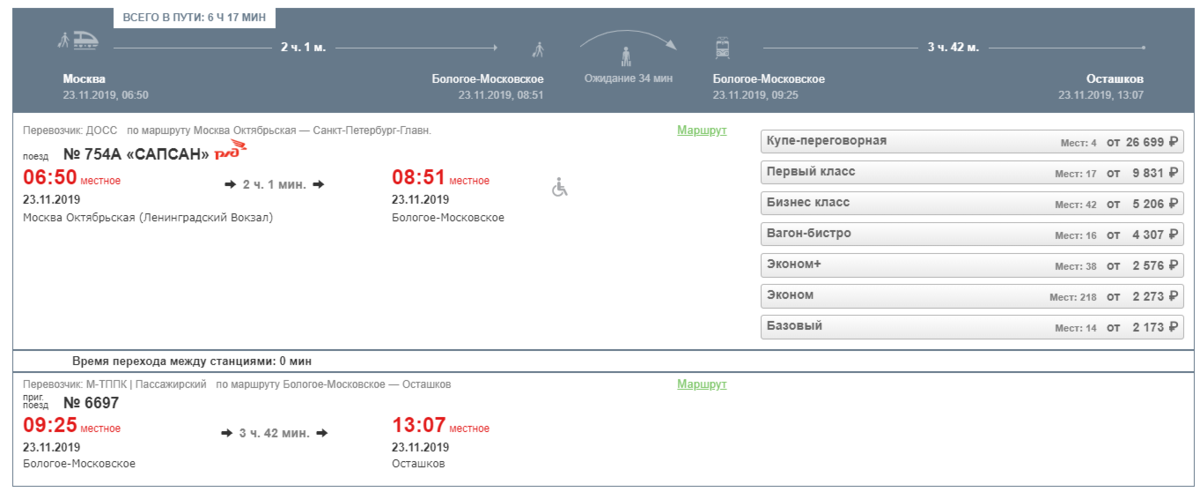Click train number № 754A «САПСАН»

click(136, 154)
